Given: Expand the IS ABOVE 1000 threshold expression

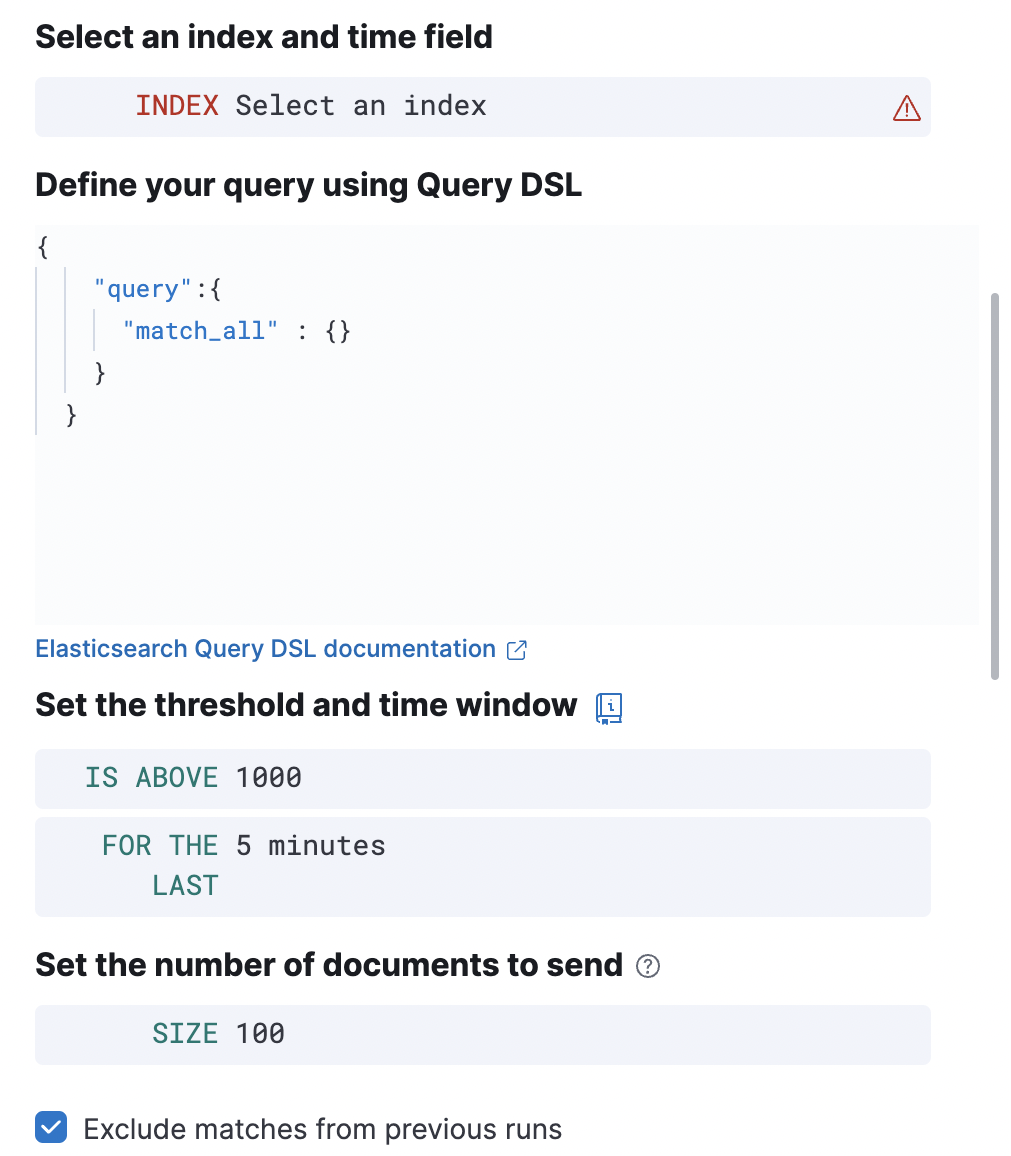Looking at the screenshot, I should 194,777.
